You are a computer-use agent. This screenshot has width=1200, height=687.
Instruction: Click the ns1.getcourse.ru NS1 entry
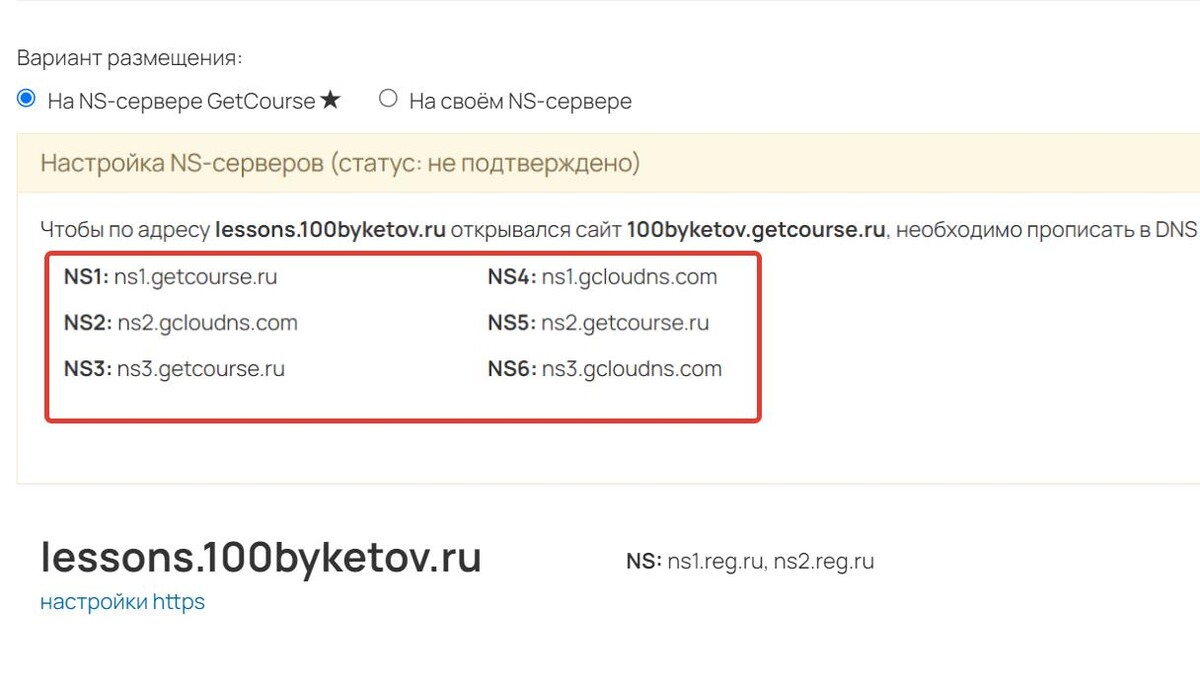[170, 277]
